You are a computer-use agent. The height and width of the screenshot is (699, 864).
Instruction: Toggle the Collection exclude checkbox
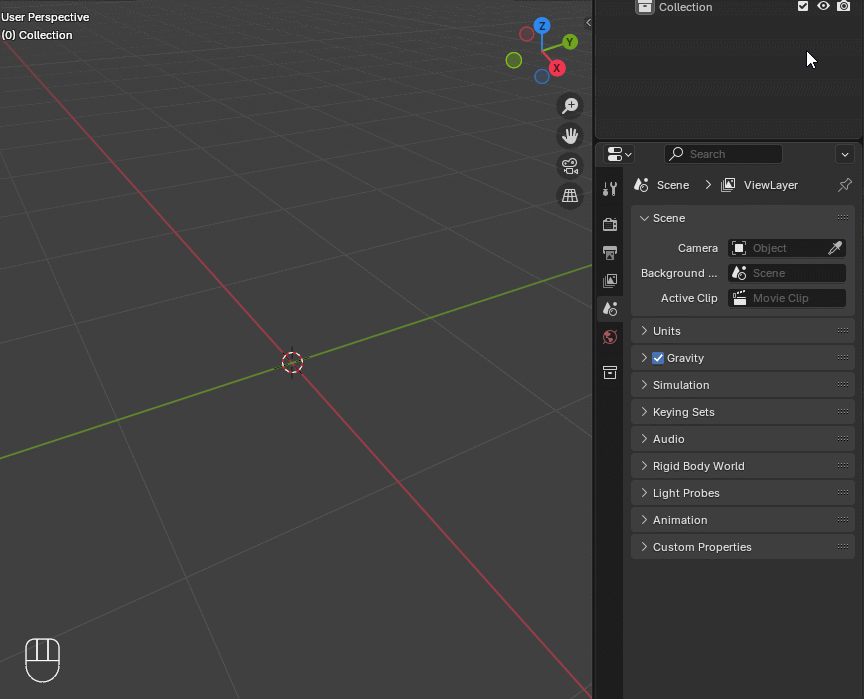click(803, 7)
